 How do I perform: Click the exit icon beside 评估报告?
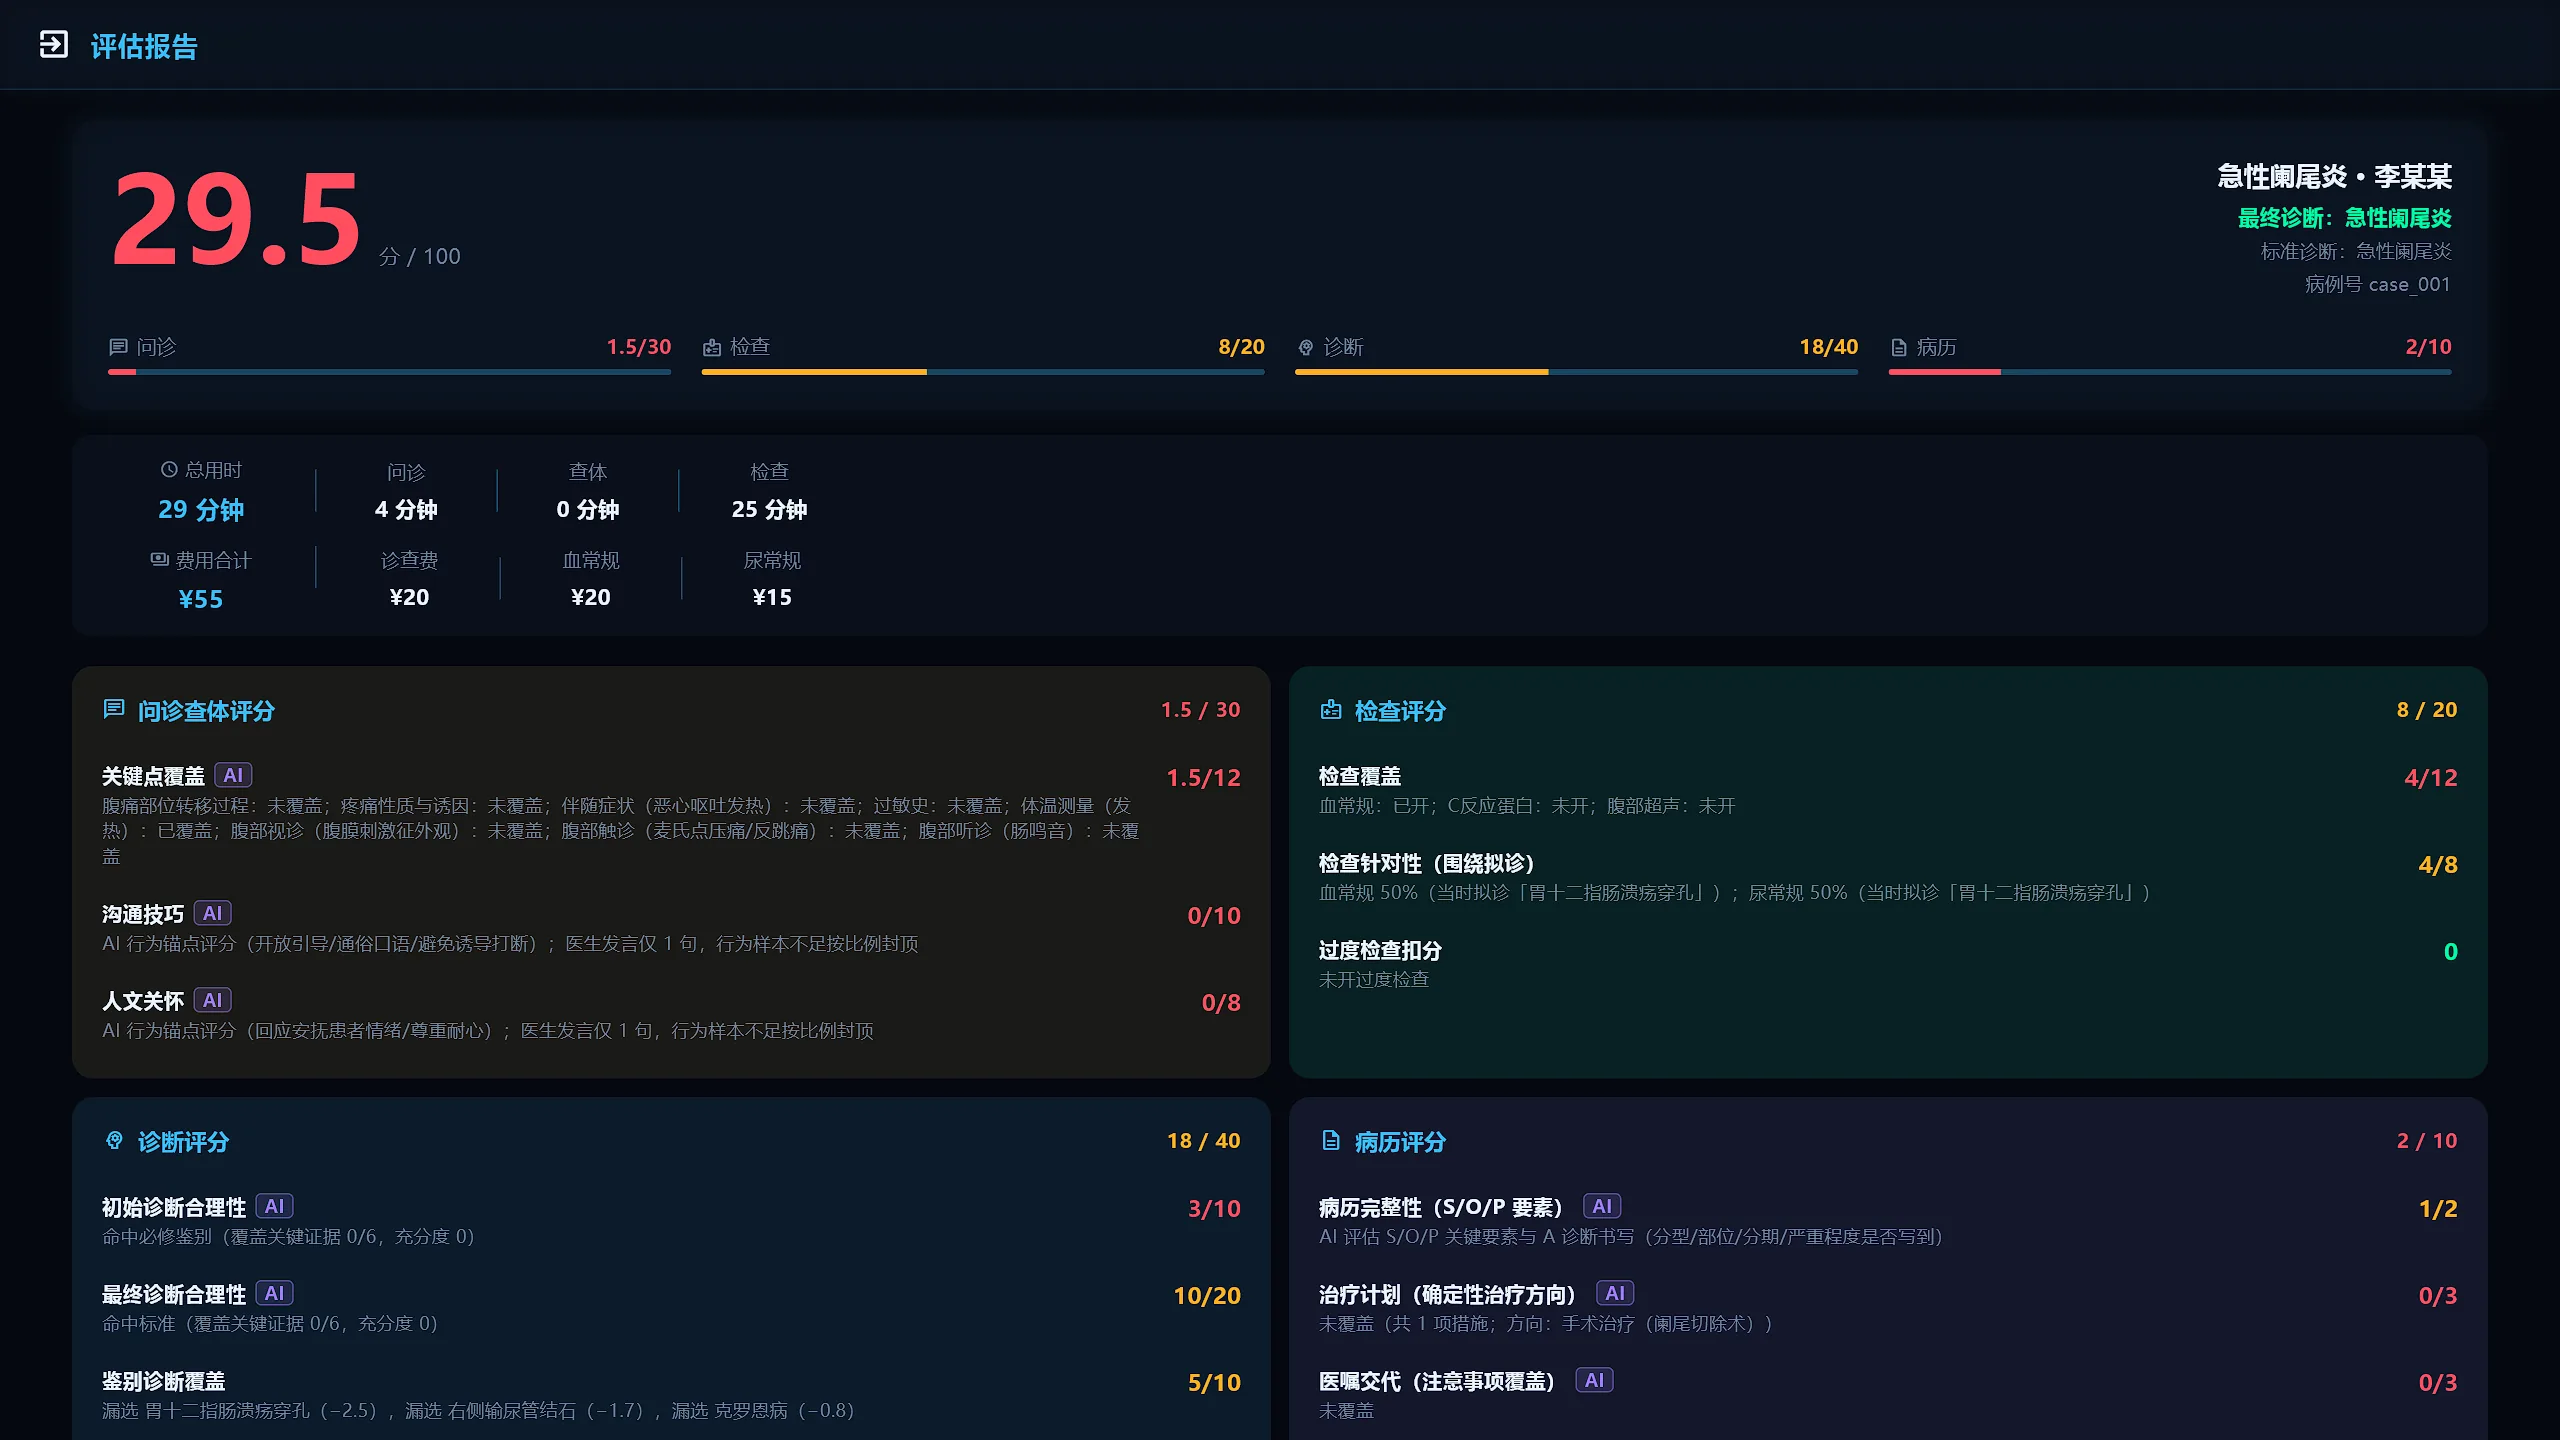pyautogui.click(x=53, y=45)
